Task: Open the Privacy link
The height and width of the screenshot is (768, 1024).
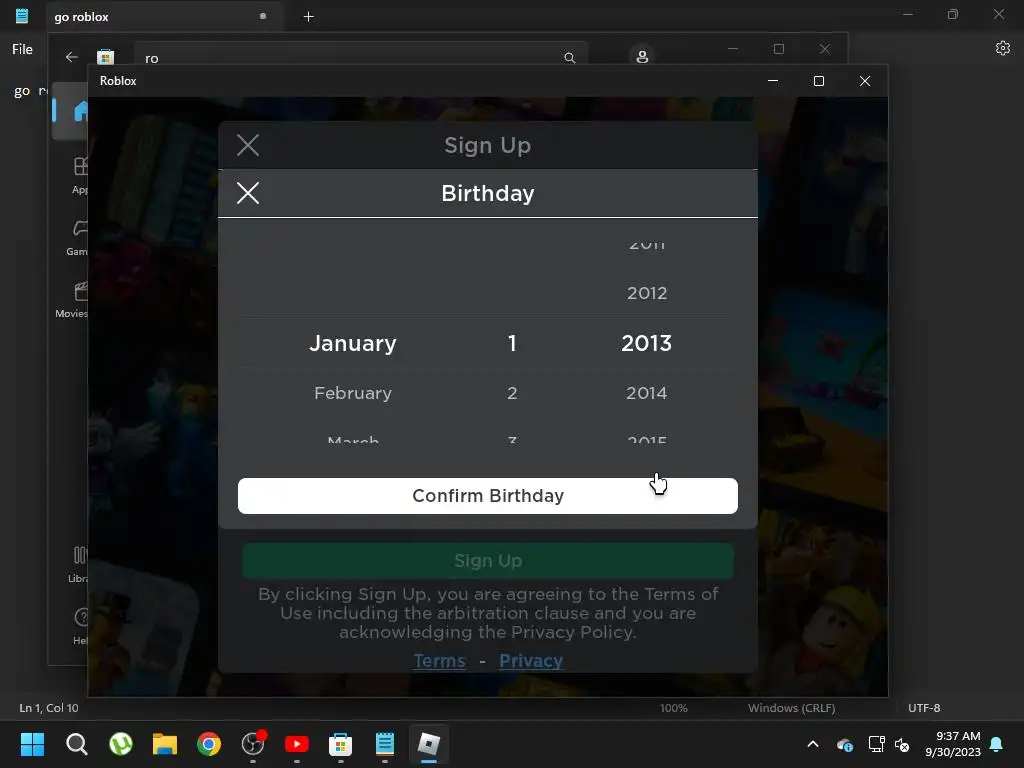Action: coord(531,661)
